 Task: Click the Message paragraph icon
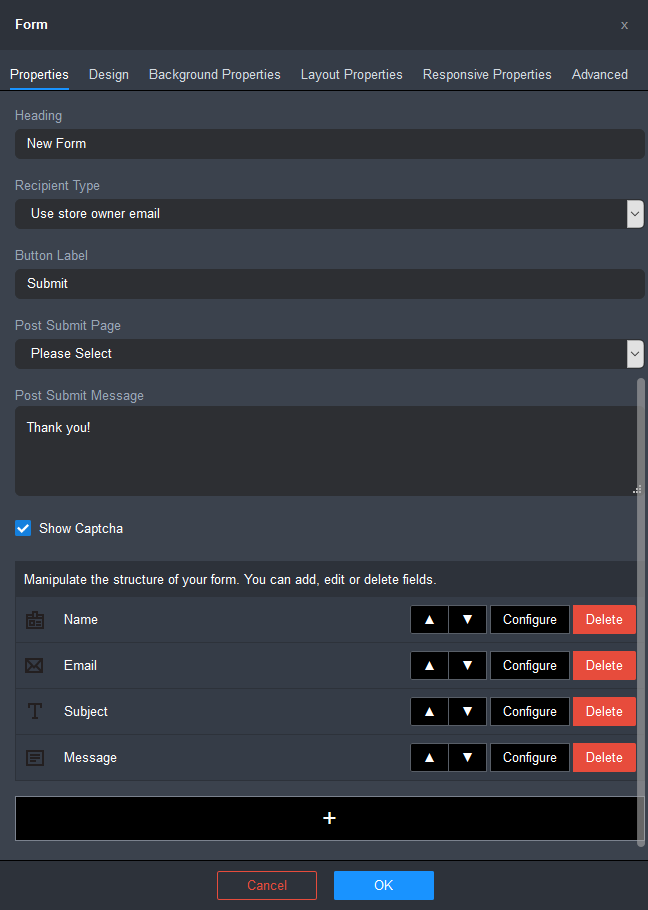pyautogui.click(x=35, y=757)
